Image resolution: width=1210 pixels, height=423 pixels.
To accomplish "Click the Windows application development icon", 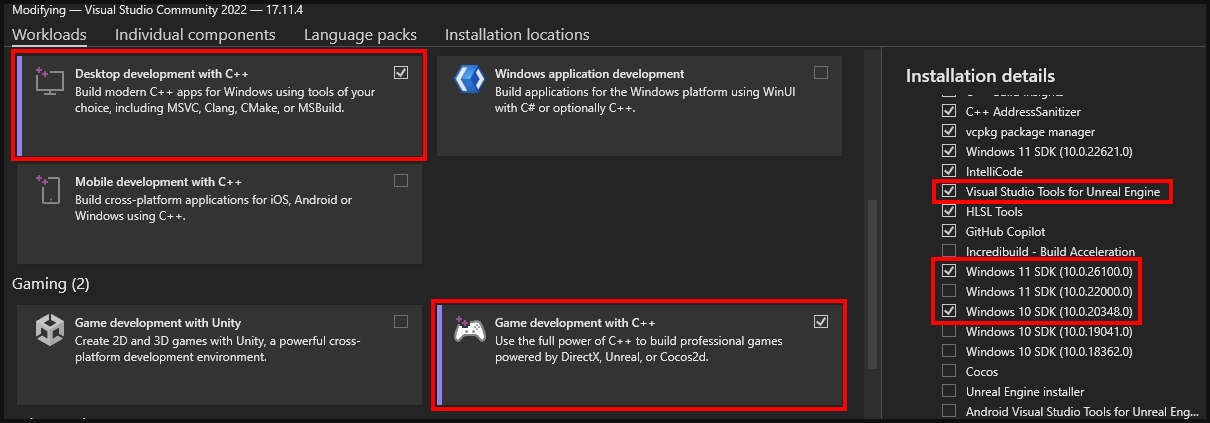I will coord(469,80).
